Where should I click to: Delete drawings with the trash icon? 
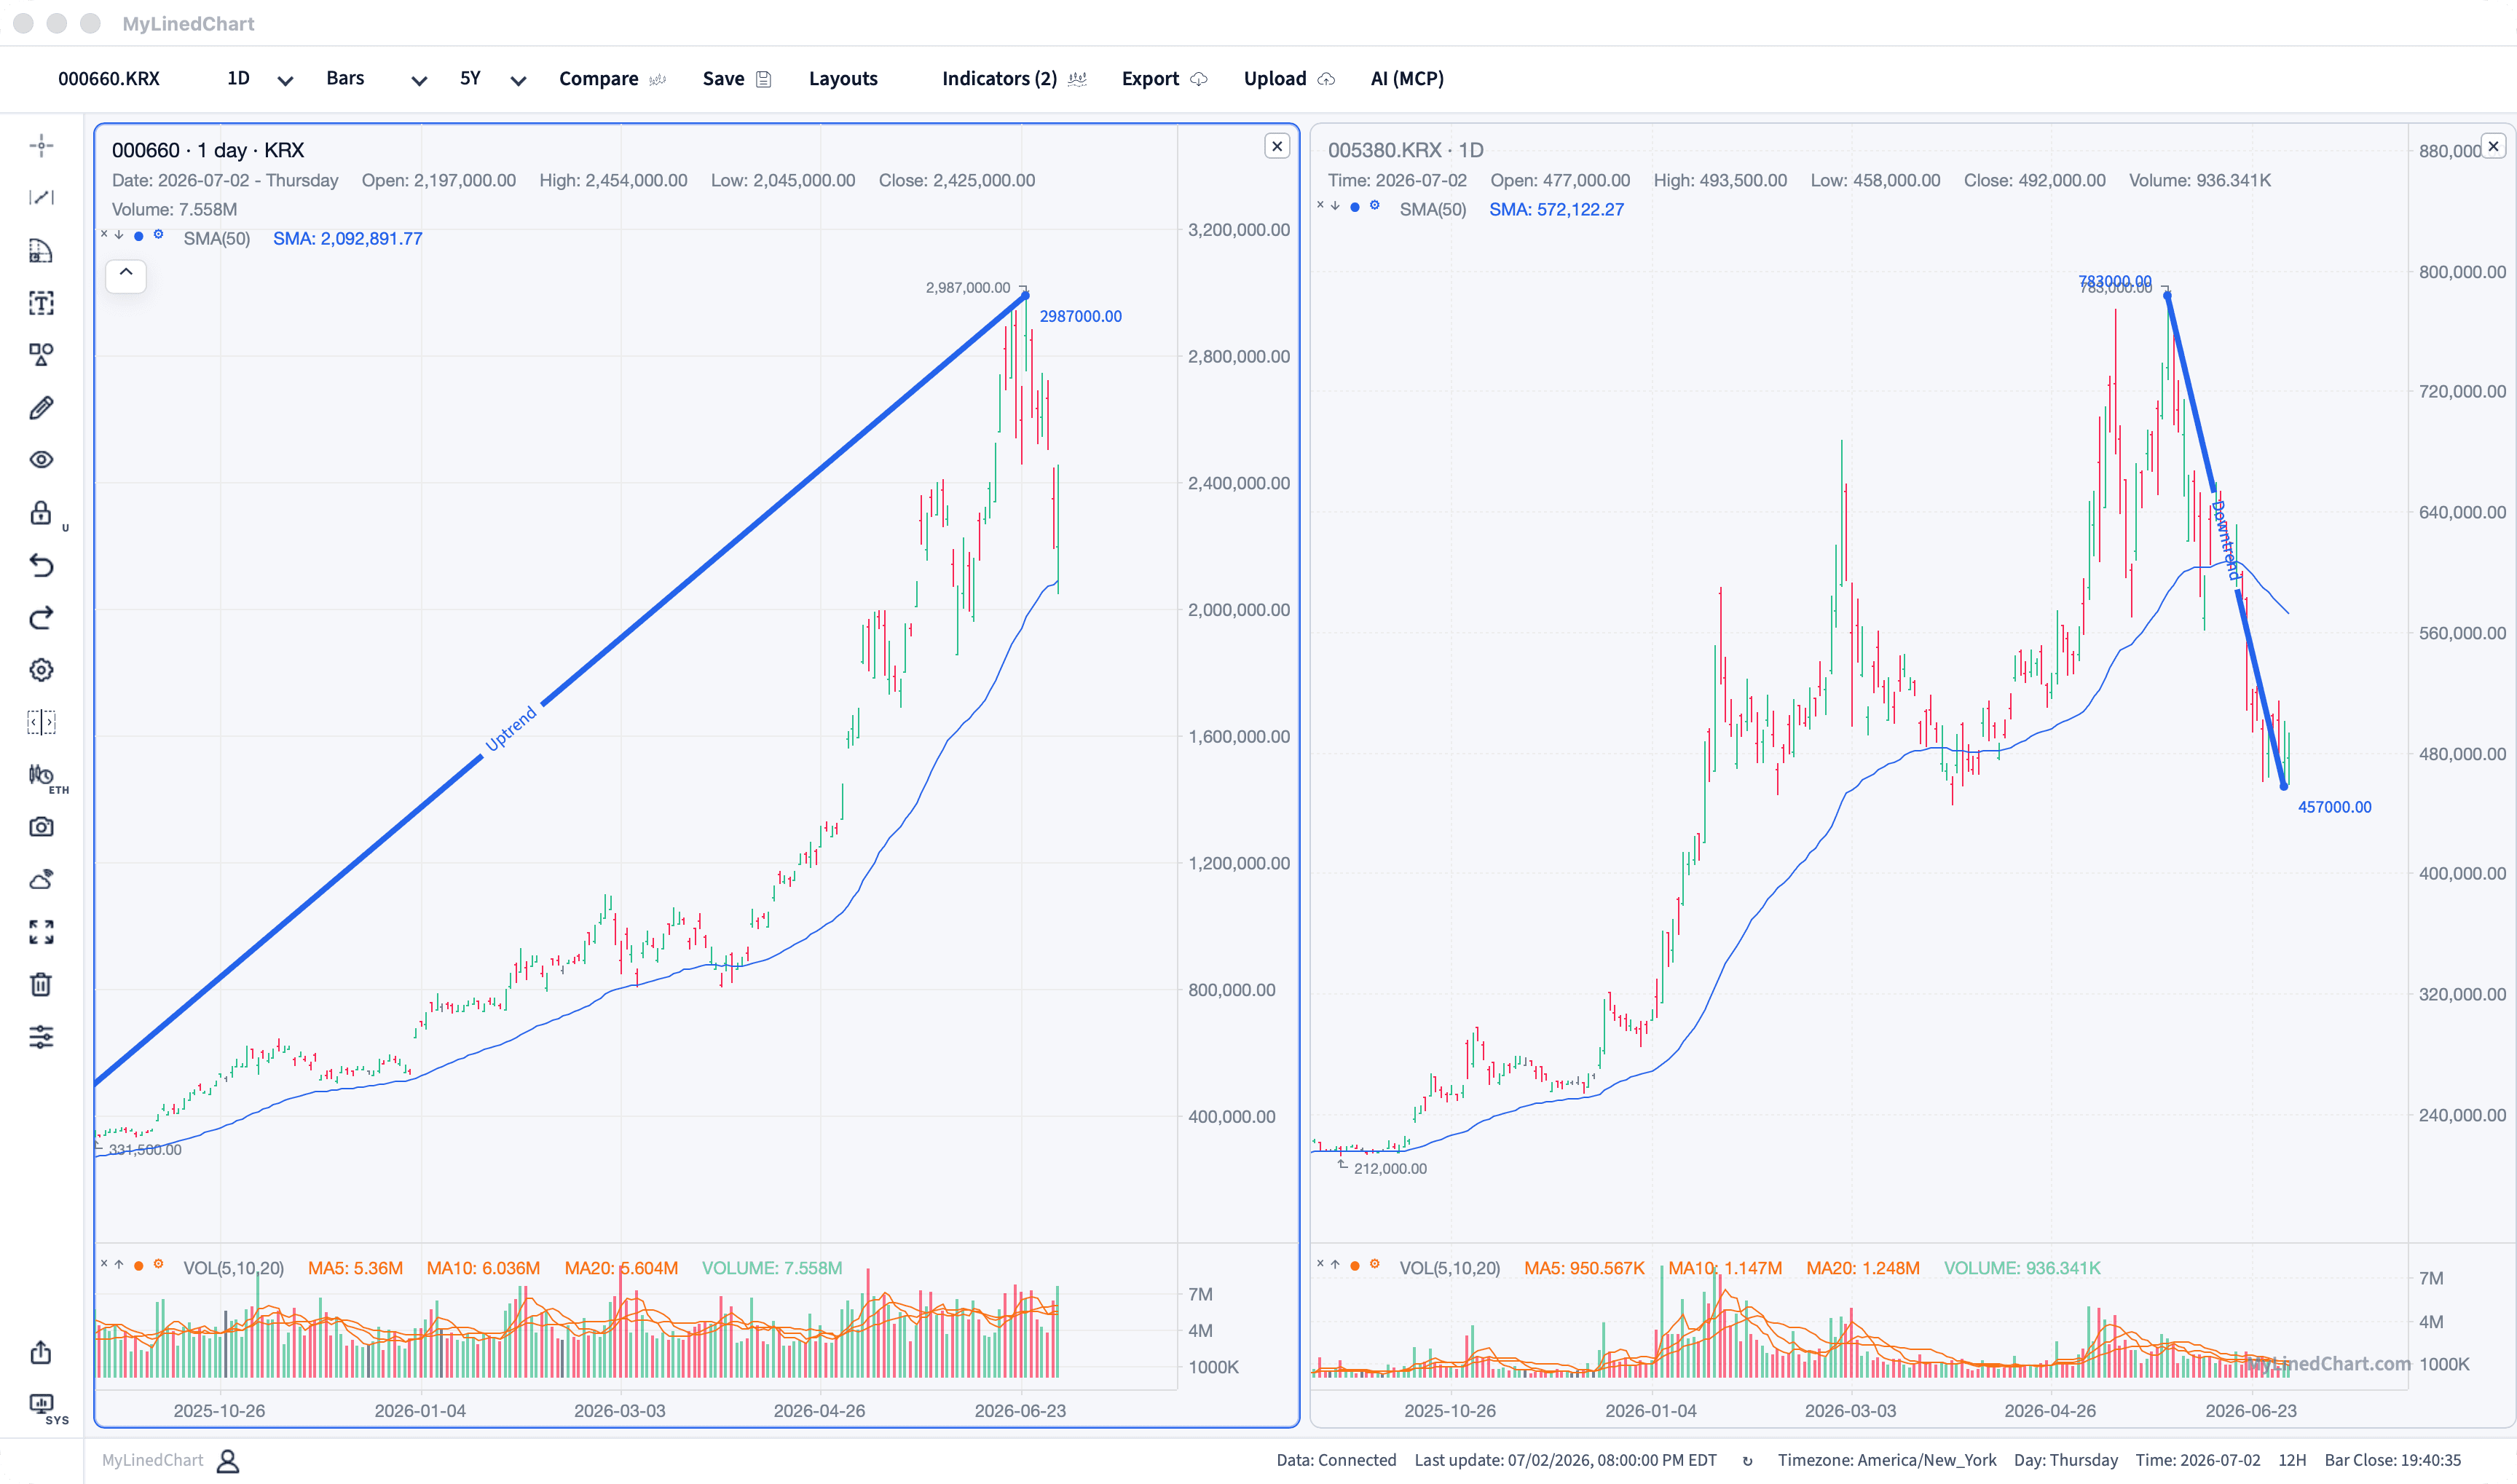[41, 985]
